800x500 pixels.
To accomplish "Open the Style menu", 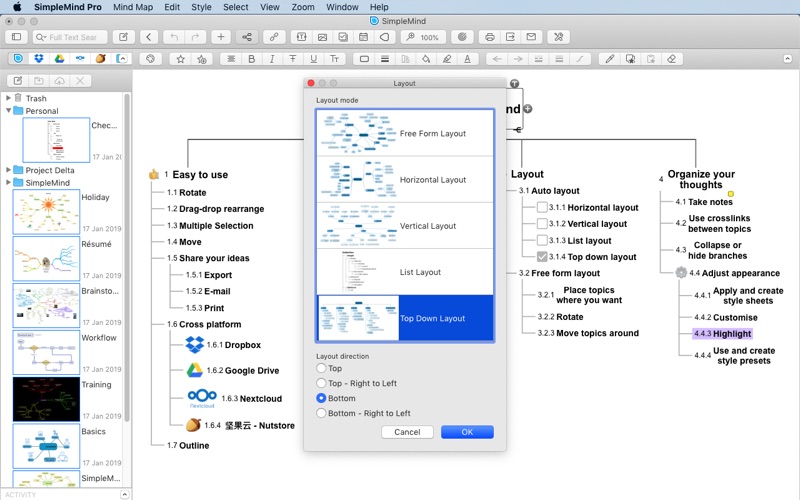I will click(x=201, y=7).
